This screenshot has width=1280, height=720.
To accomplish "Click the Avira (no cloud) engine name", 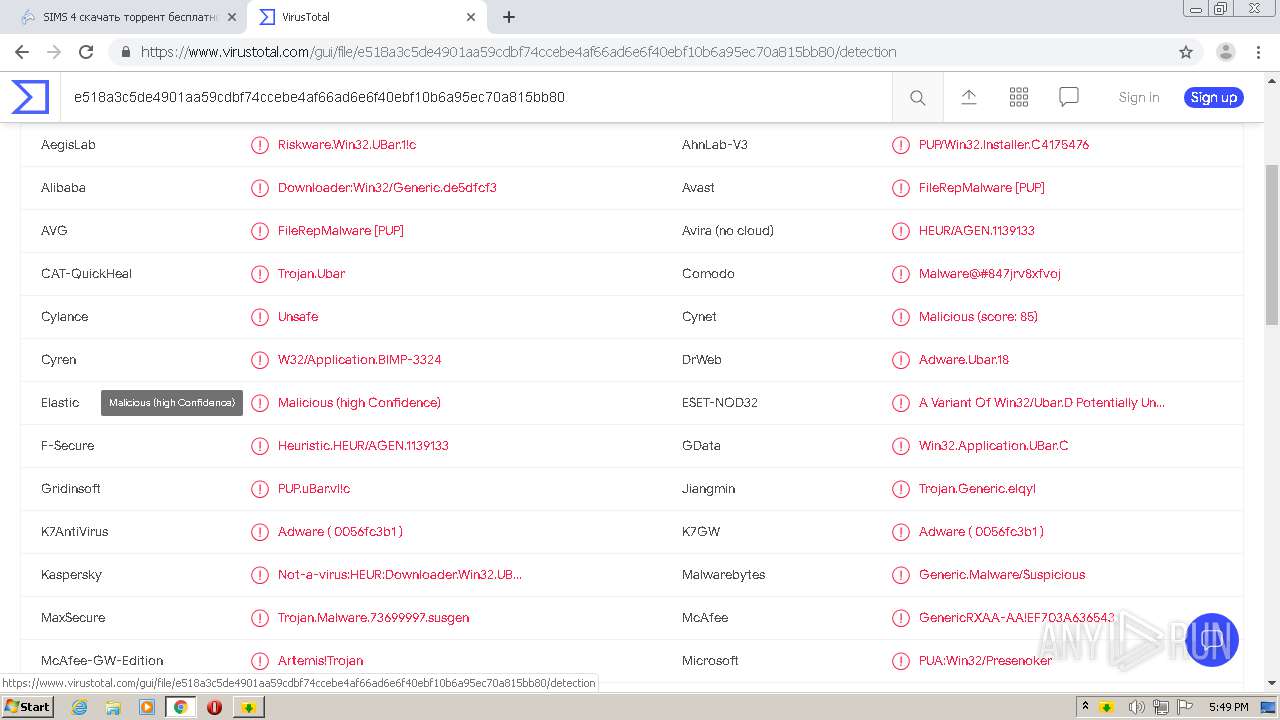I will 728,231.
